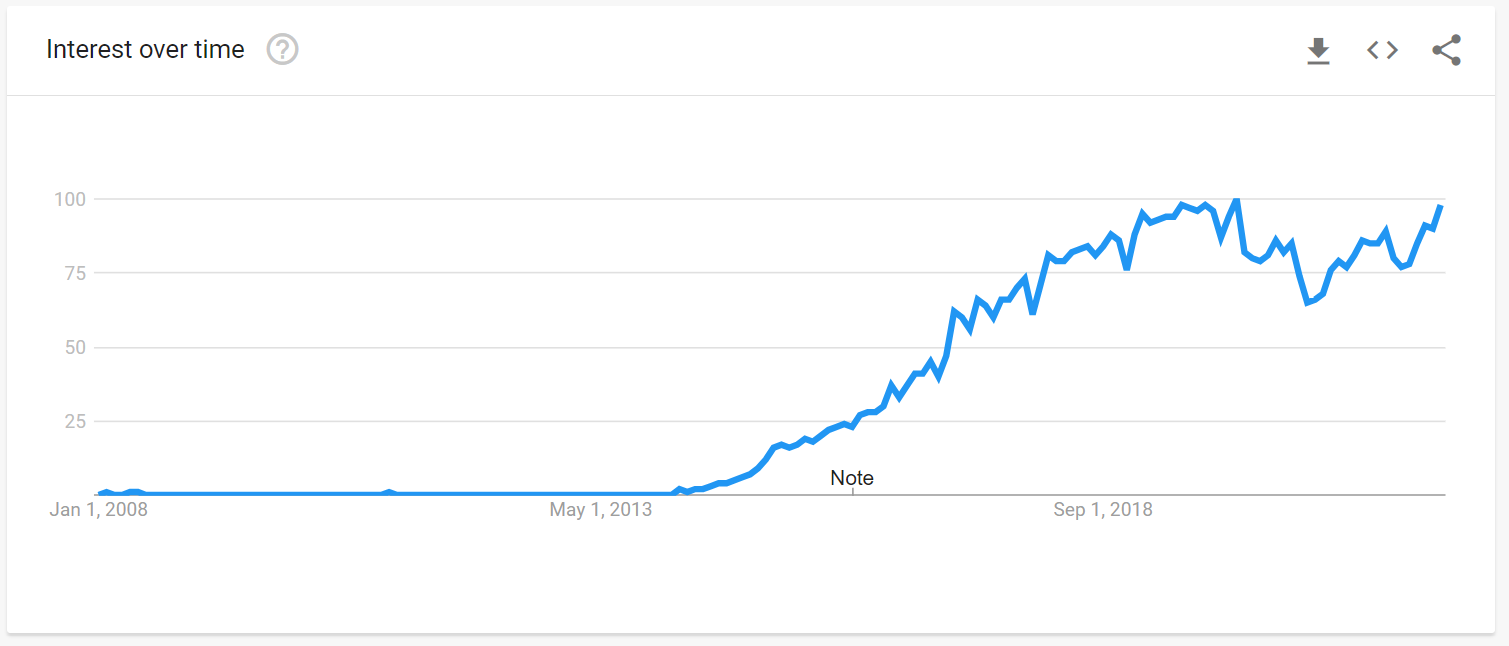Click the 50 value on the y-axis
The width and height of the screenshot is (1509, 646).
tap(77, 348)
